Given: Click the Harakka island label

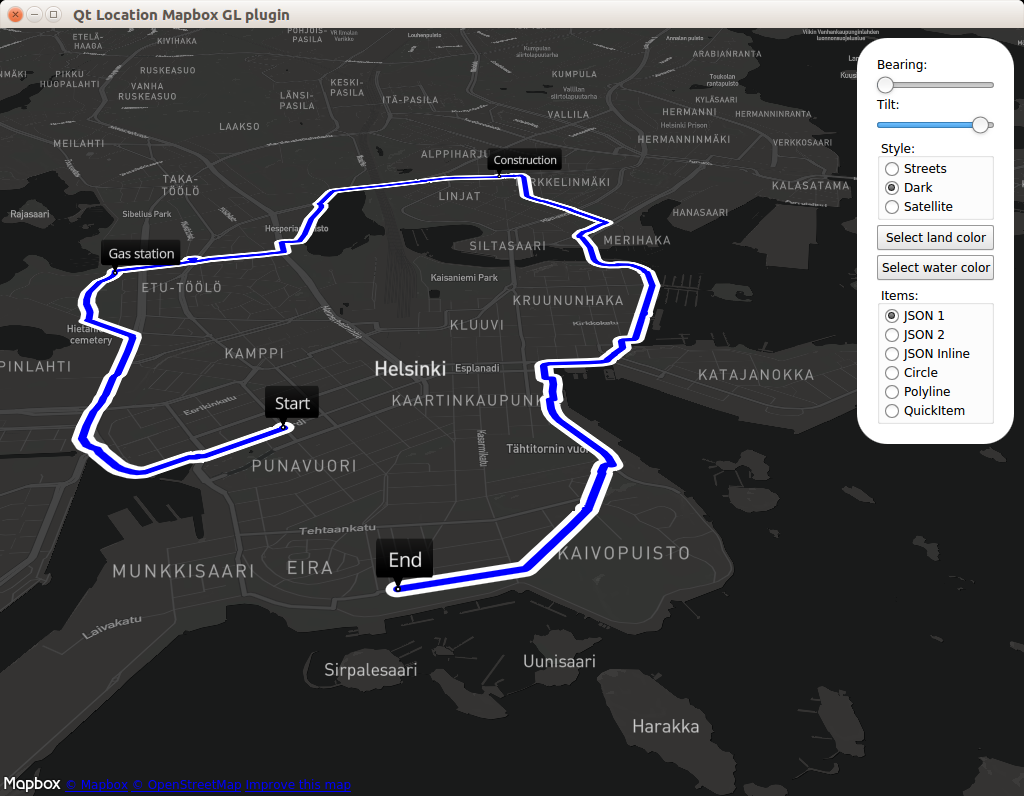Looking at the screenshot, I should point(665,726).
